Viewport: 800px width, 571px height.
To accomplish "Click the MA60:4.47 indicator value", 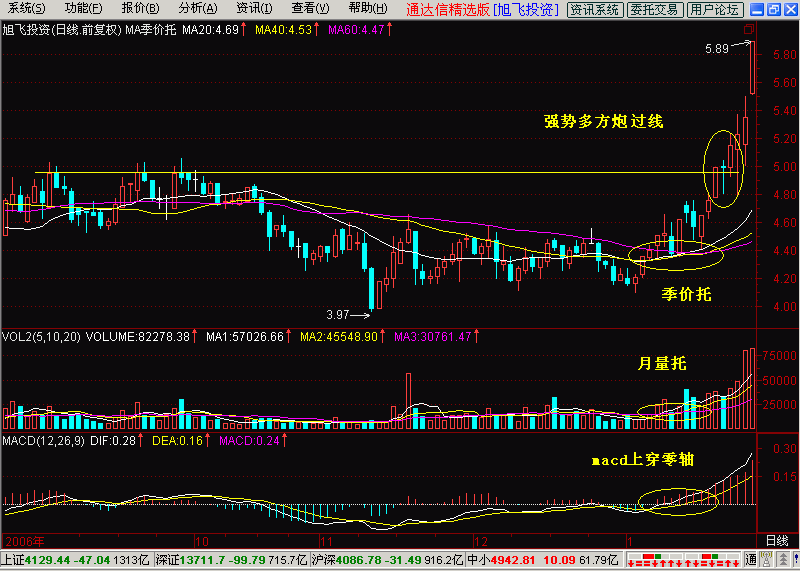I will 356,30.
